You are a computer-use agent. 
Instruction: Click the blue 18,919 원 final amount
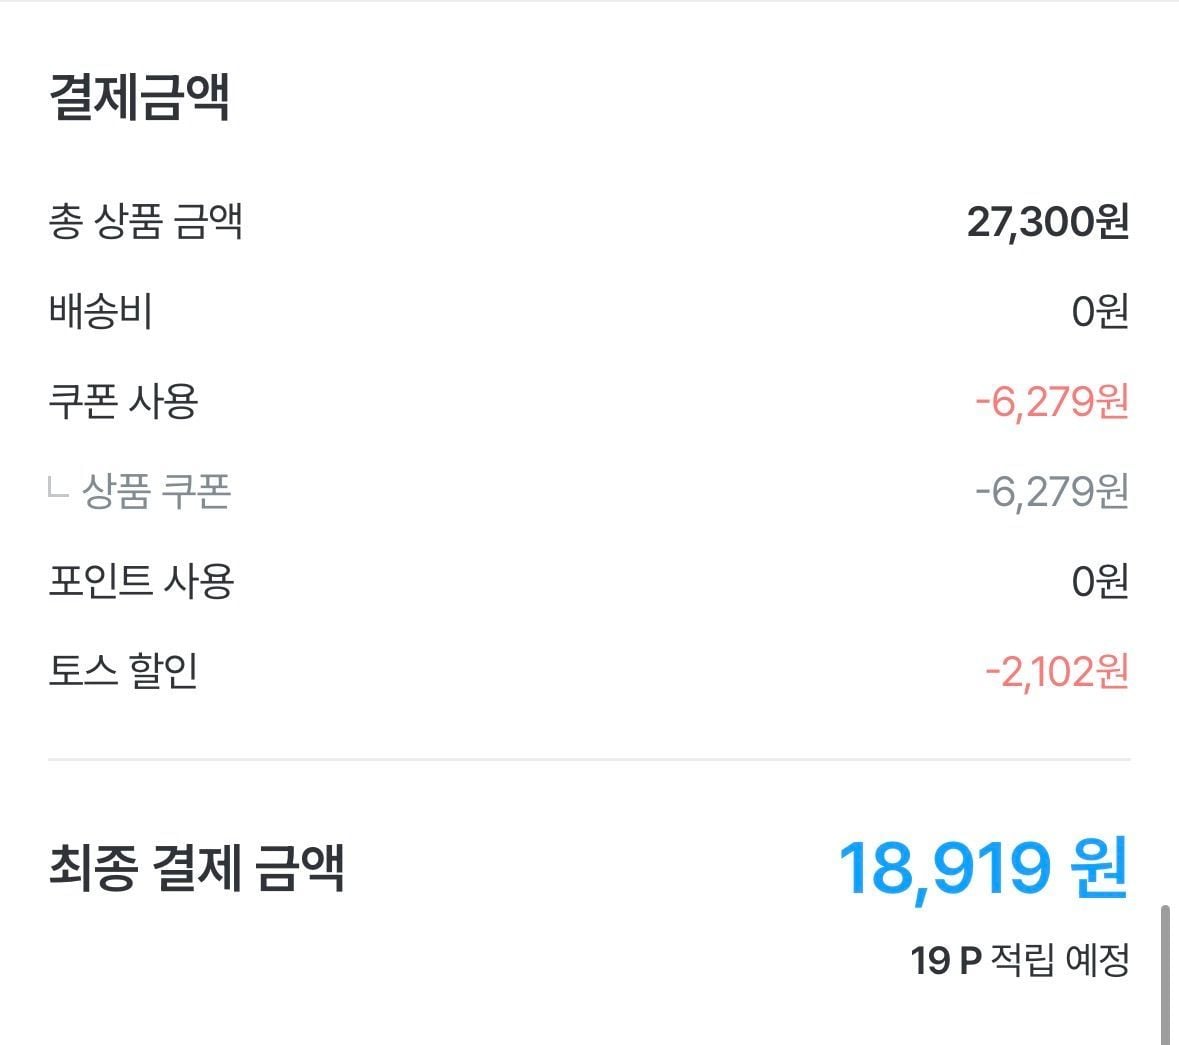click(x=983, y=867)
